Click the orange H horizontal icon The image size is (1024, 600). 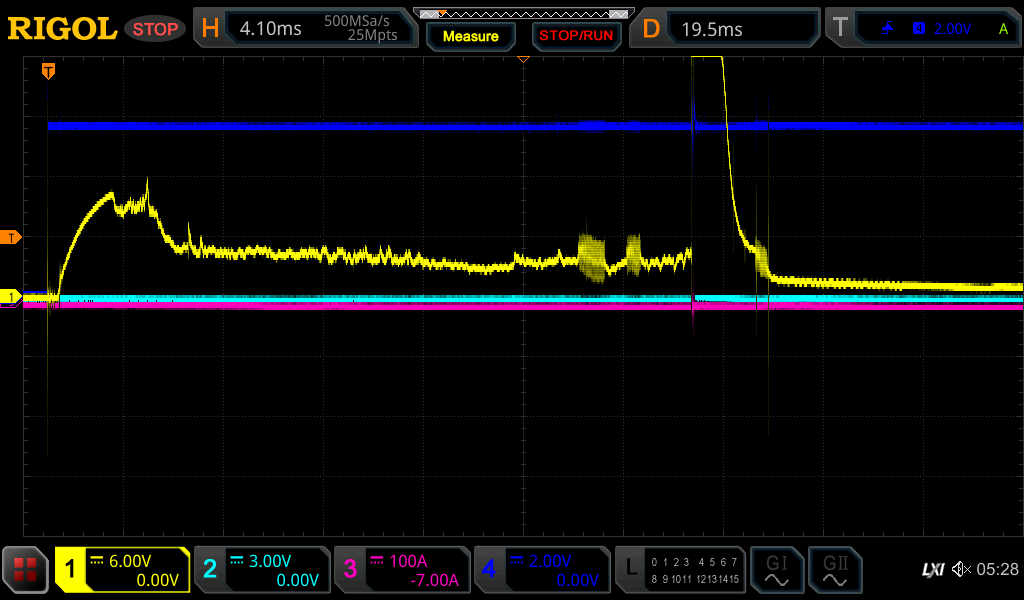pyautogui.click(x=210, y=29)
